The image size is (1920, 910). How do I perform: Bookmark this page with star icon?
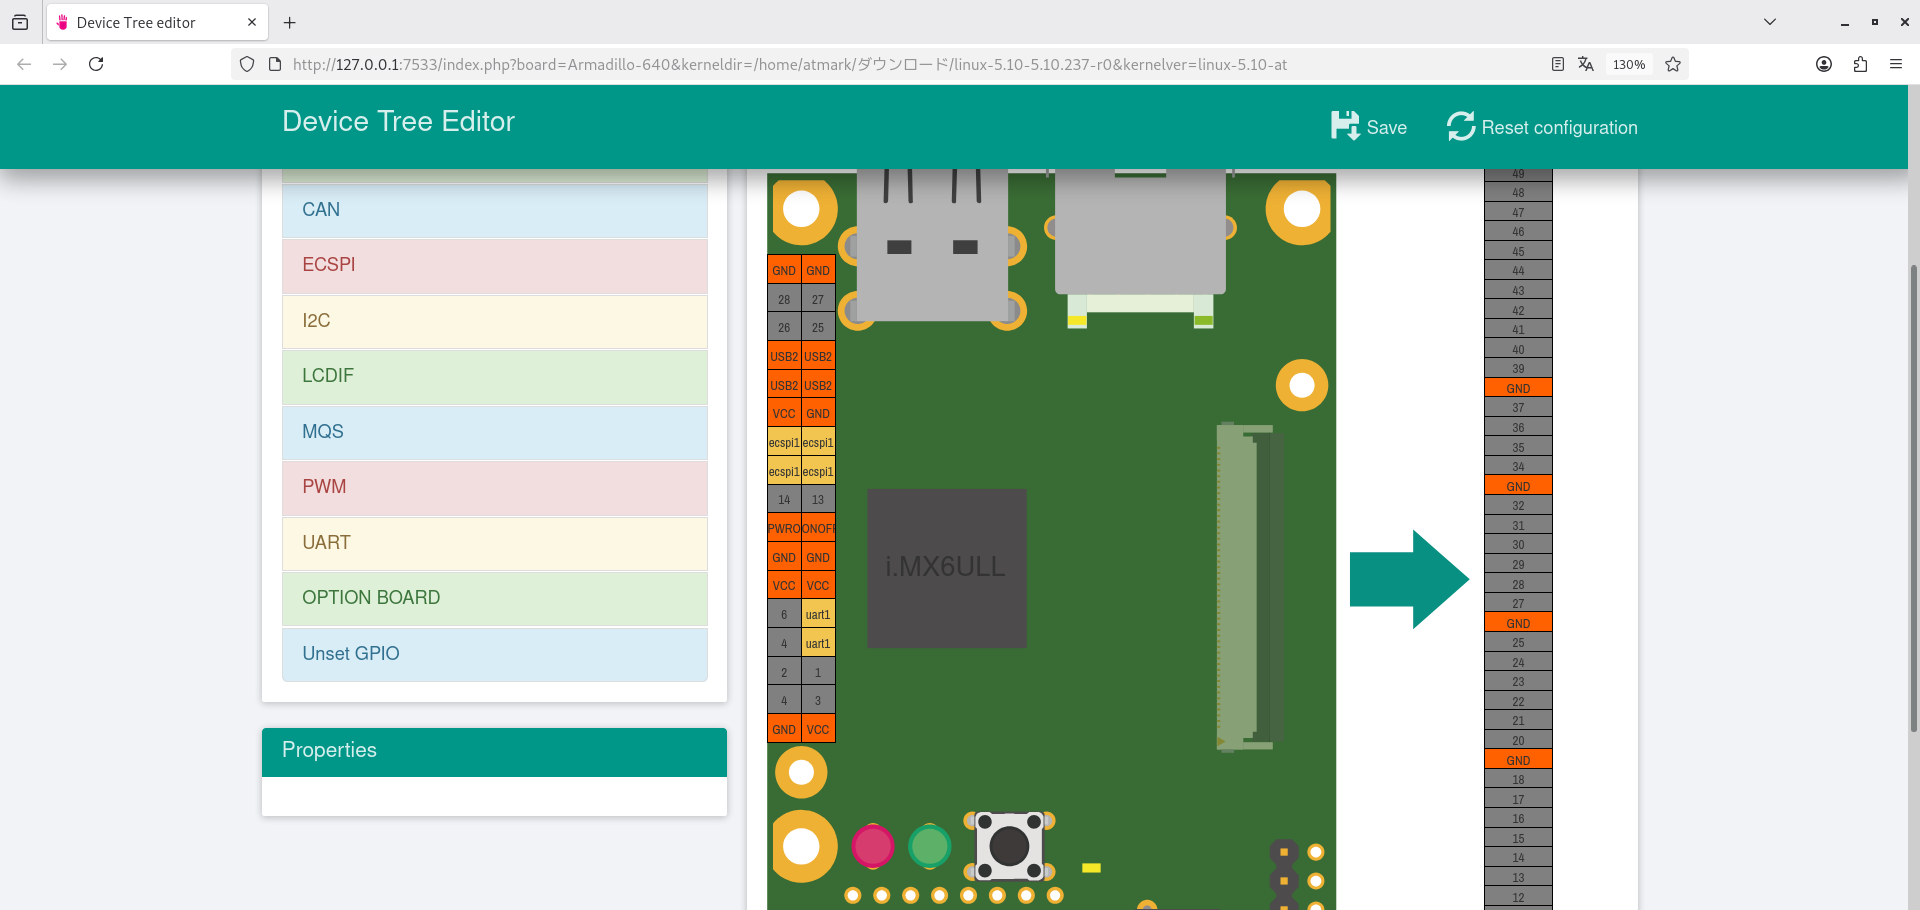1673,64
